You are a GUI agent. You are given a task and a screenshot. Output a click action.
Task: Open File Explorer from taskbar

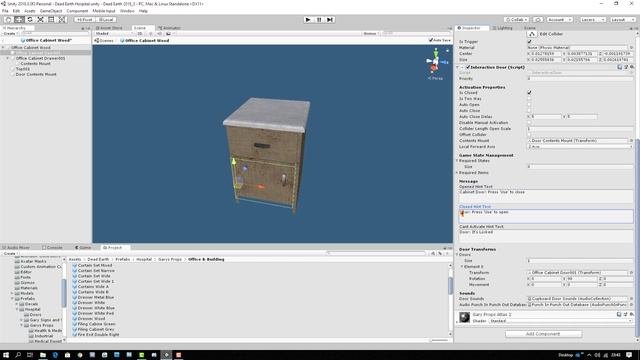coord(42,355)
